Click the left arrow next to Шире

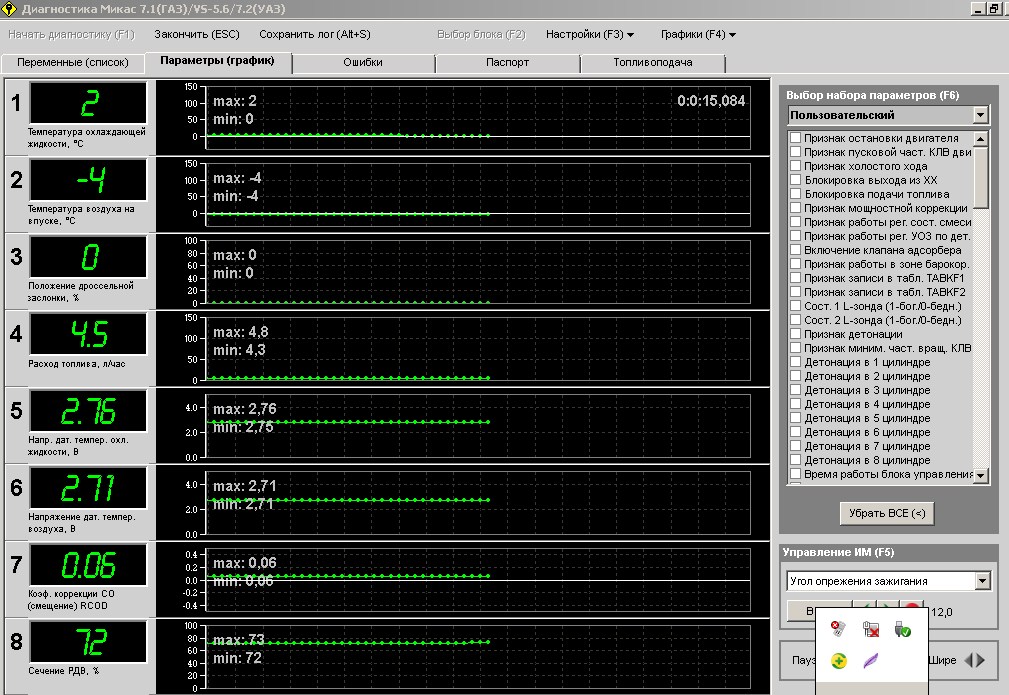pos(969,660)
